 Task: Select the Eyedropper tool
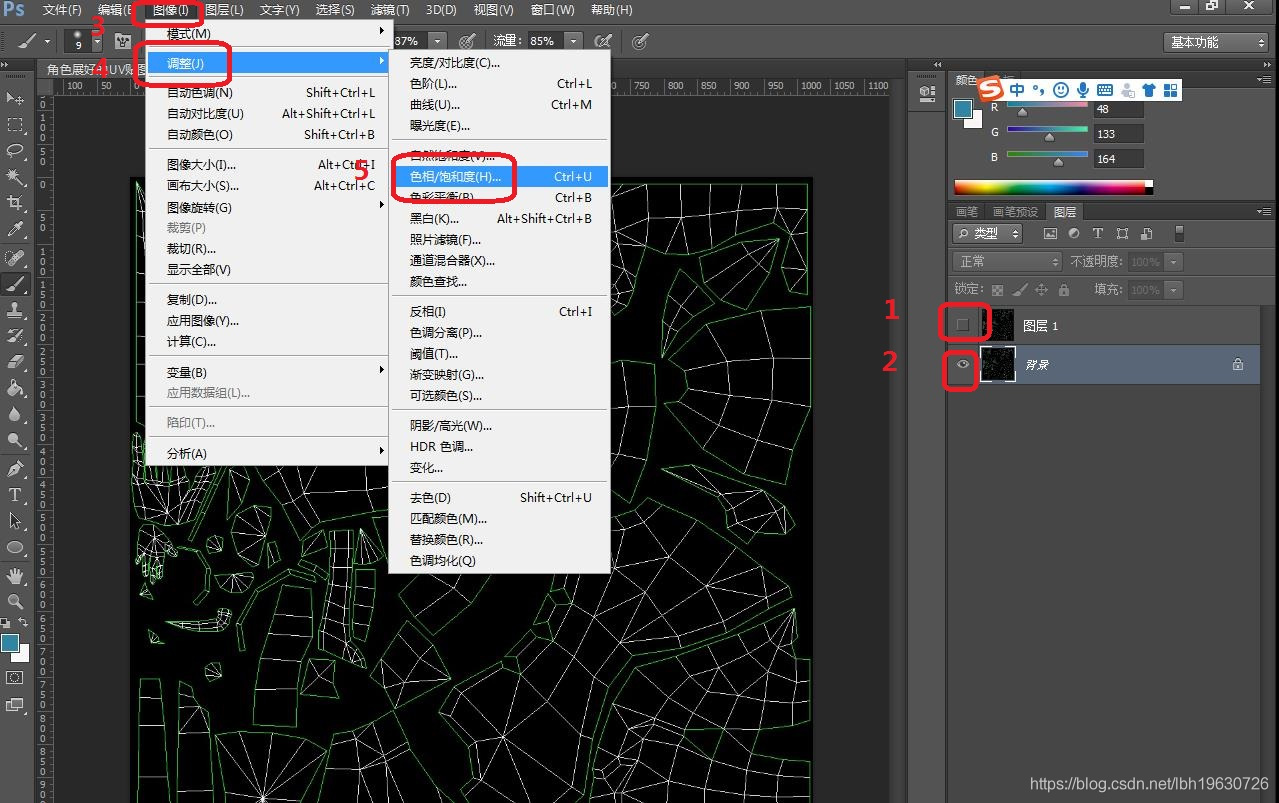coord(15,230)
